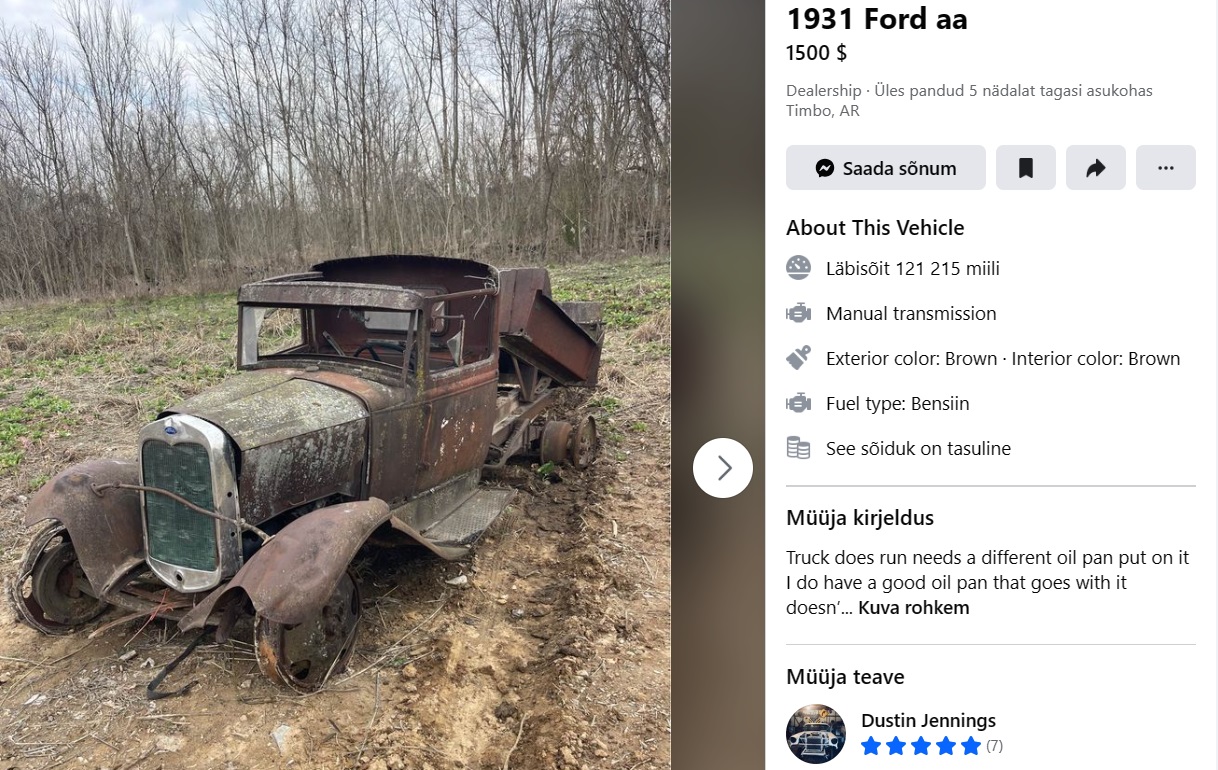Click the 1931 Ford truck photo
The height and width of the screenshot is (770, 1218).
tap(335, 385)
